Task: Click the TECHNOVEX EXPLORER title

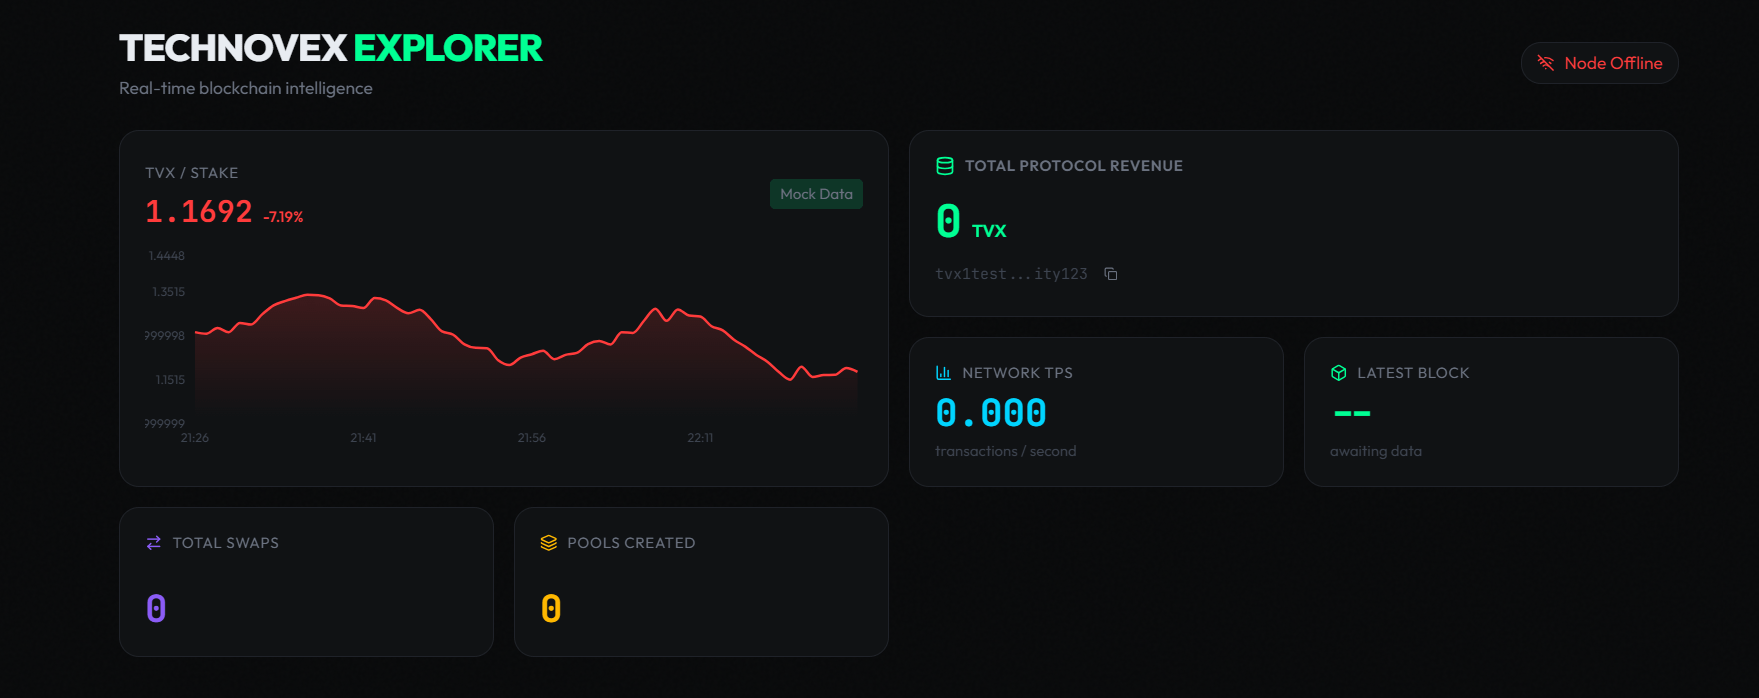Action: 331,48
